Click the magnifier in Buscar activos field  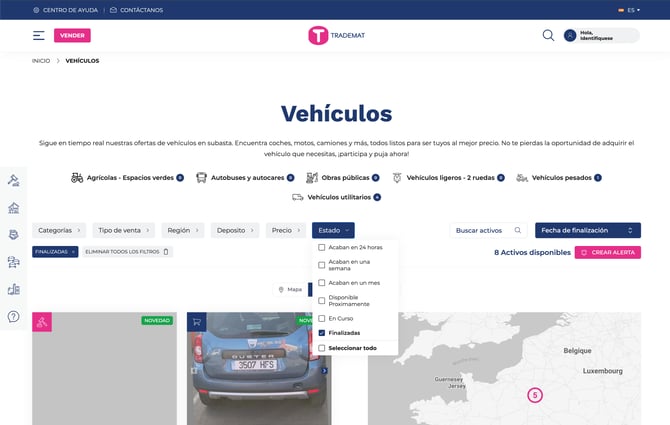(x=518, y=230)
